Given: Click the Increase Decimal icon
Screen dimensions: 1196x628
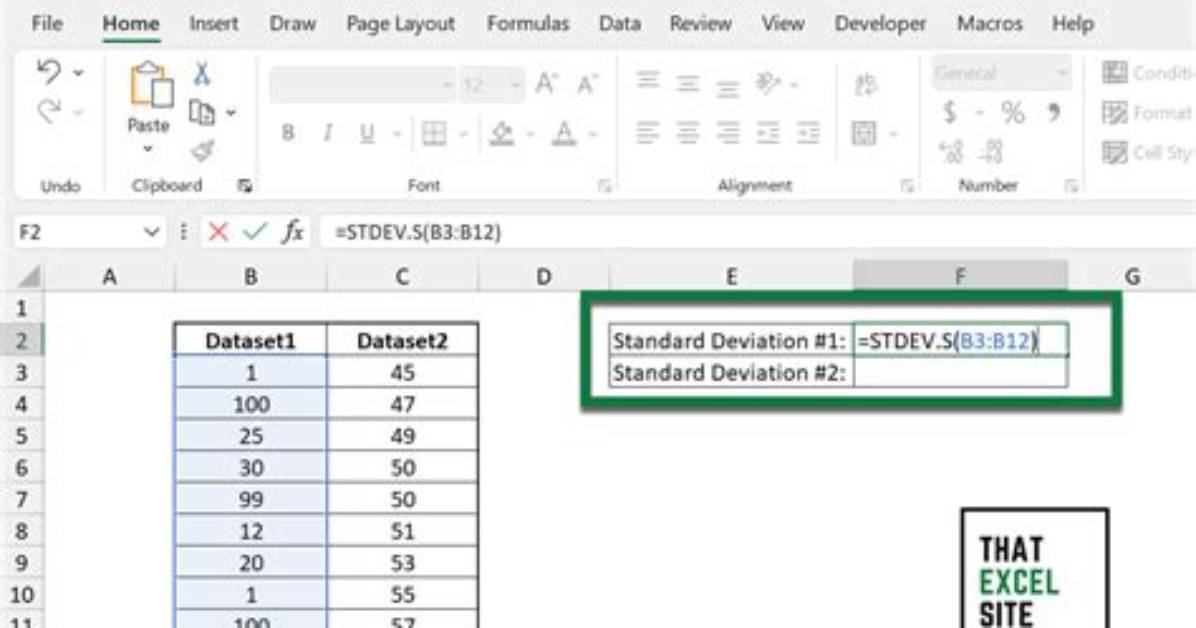Looking at the screenshot, I should click(951, 151).
